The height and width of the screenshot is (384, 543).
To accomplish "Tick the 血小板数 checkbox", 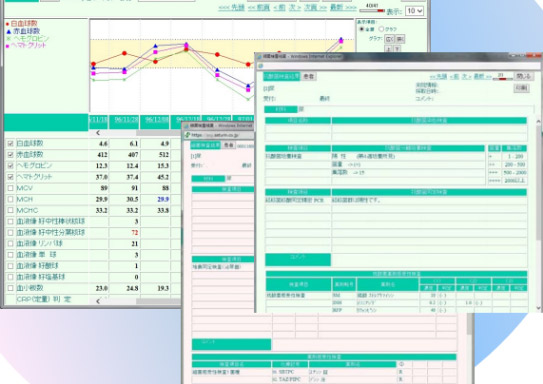I will point(10,288).
